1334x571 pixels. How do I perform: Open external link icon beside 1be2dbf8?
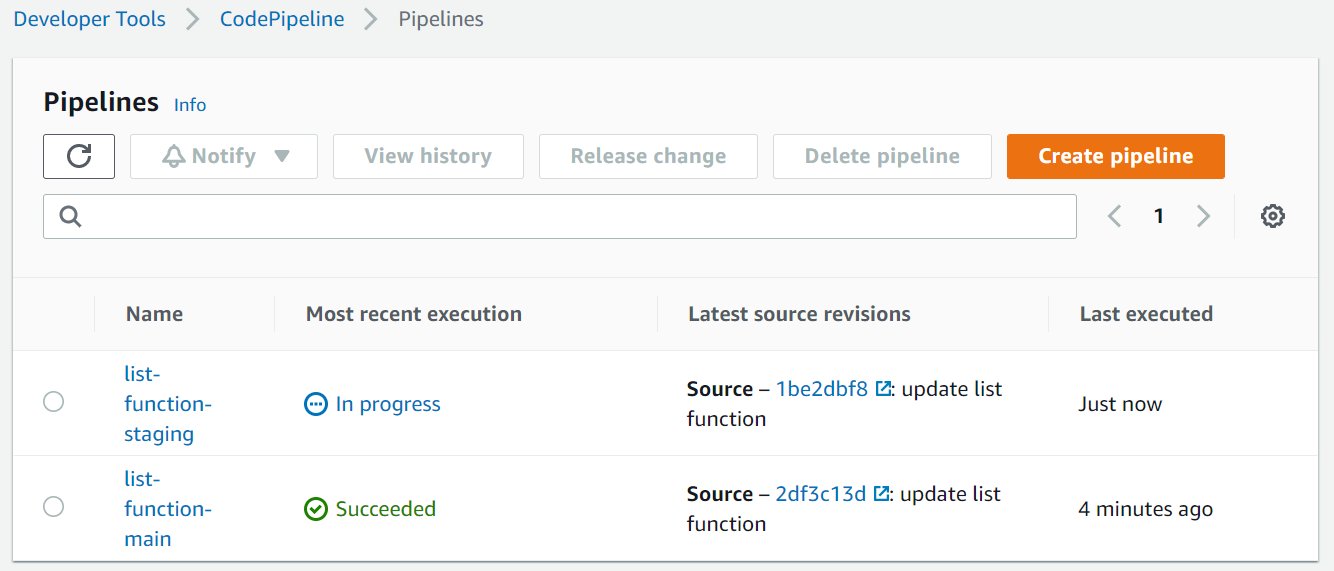coord(883,389)
